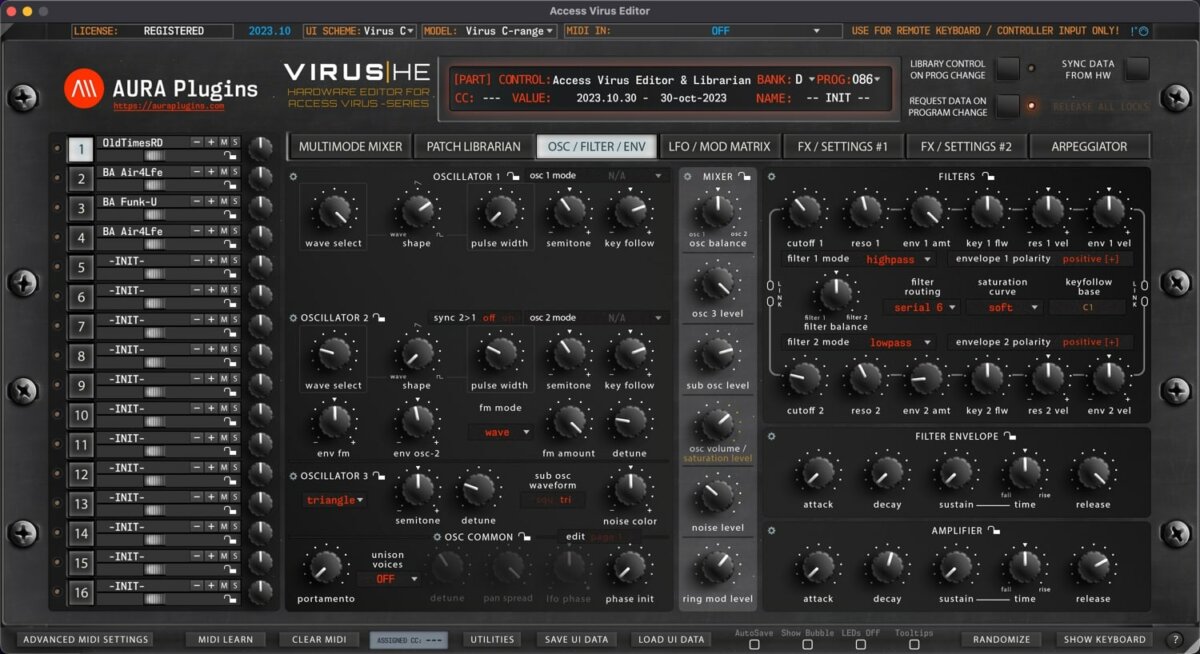The width and height of the screenshot is (1200, 654).
Task: Click the Clear MIDI button
Action: pyautogui.click(x=319, y=639)
